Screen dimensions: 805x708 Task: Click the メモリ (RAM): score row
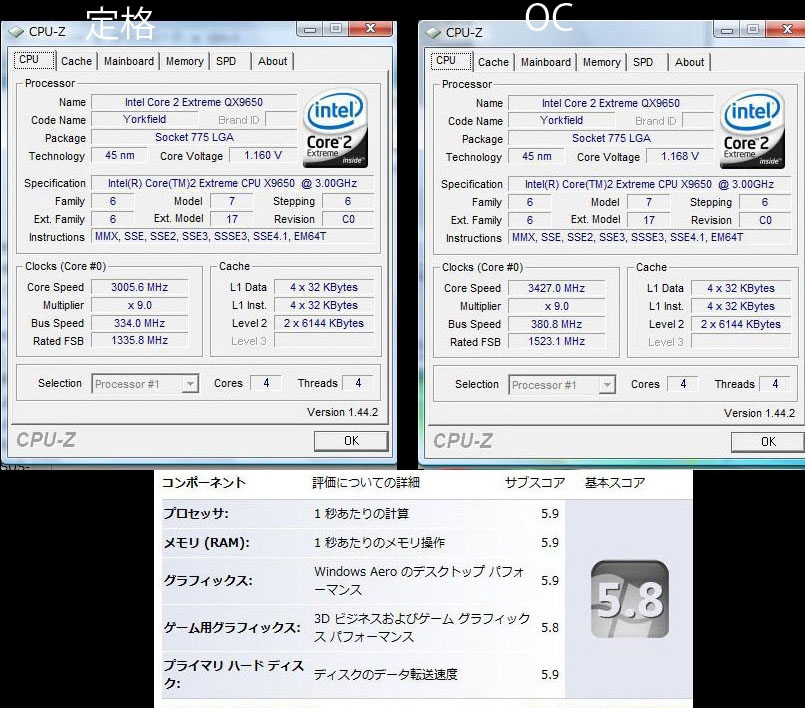click(x=363, y=543)
